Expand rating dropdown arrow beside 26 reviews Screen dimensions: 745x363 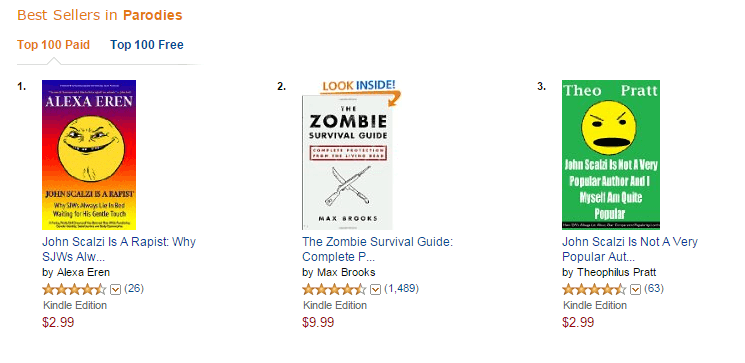click(115, 289)
